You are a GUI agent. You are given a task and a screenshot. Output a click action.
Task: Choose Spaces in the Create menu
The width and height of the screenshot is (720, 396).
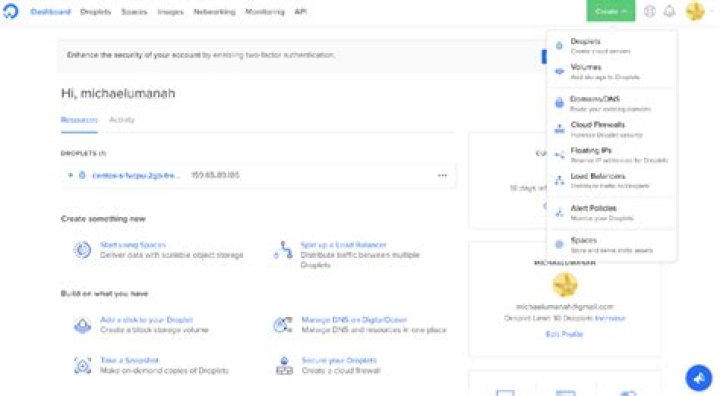[x=612, y=245]
